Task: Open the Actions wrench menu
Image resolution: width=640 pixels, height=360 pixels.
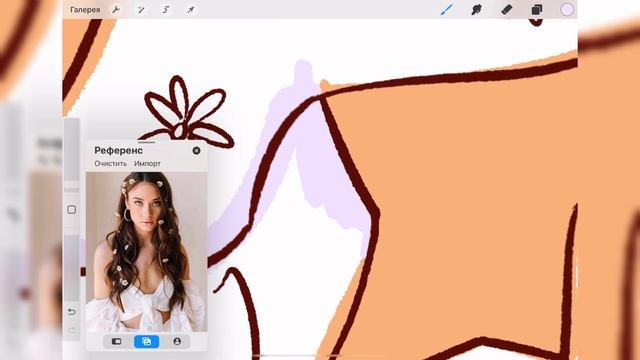Action: pos(116,9)
